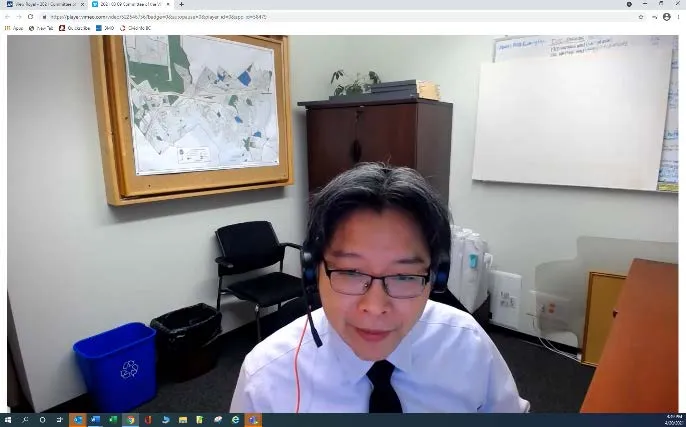Viewport: 686px width, 427px height.
Task: Open Task View on the taskbar
Action: pos(60,420)
